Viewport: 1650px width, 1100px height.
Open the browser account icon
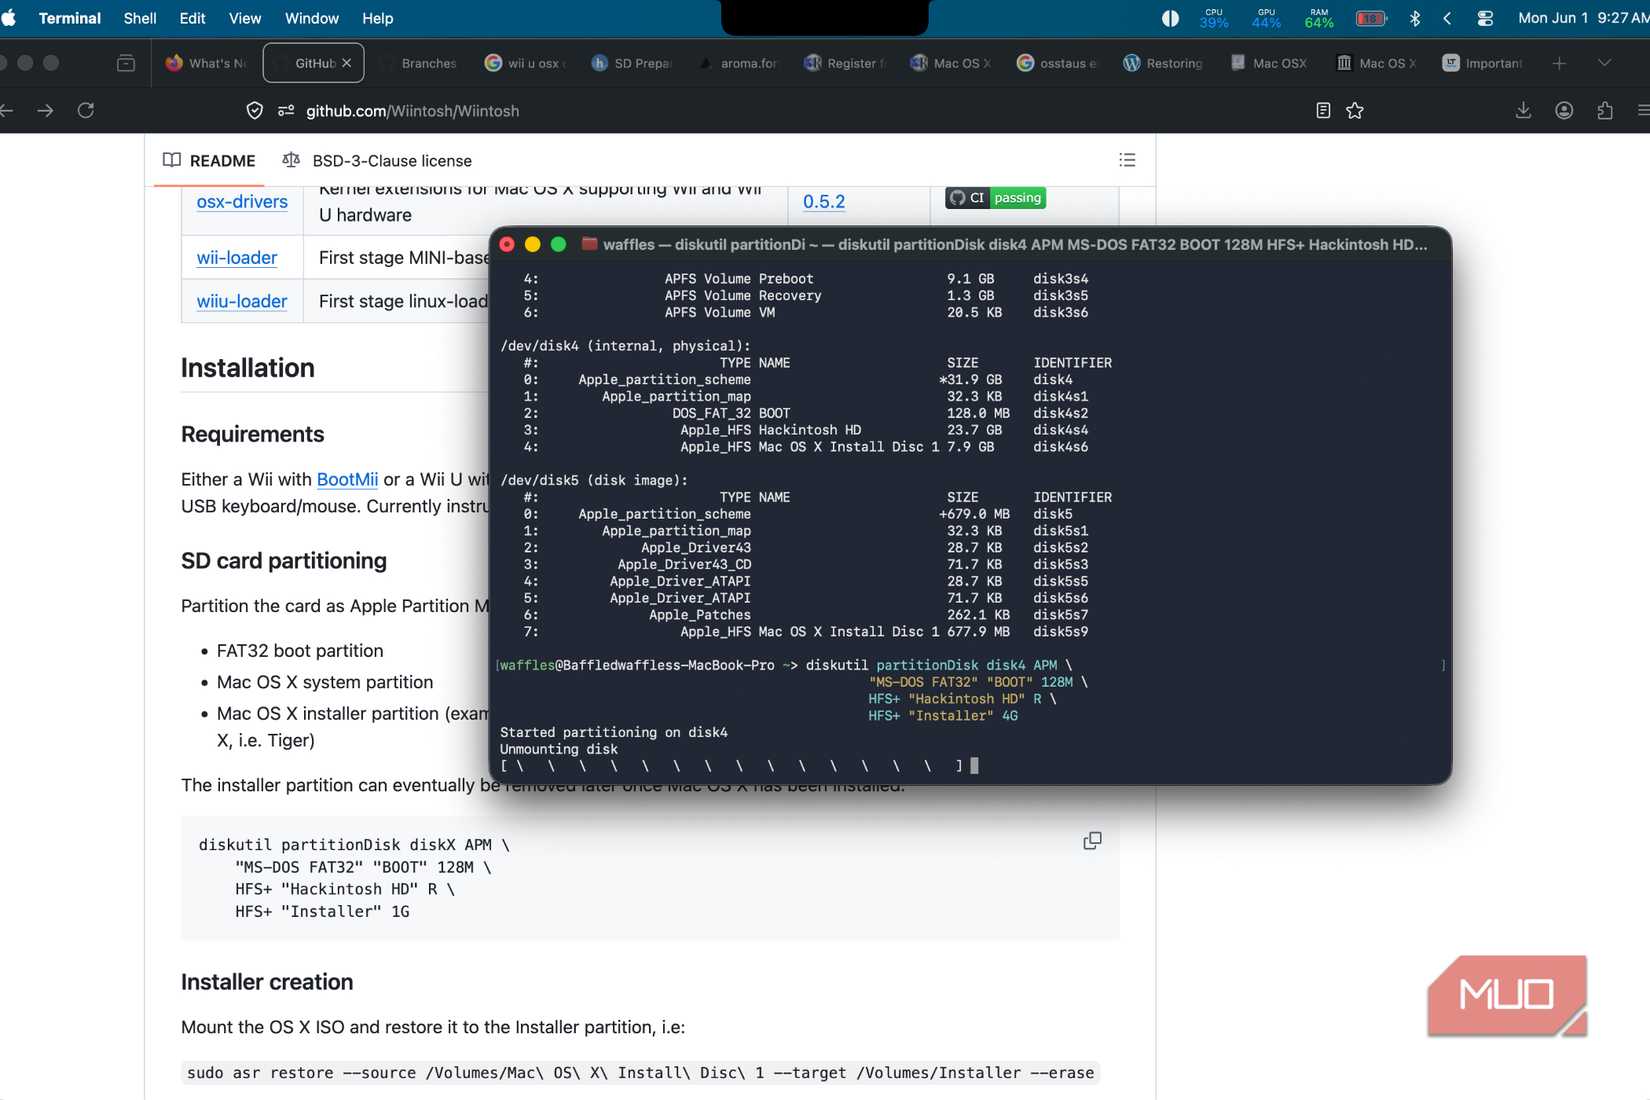(1564, 111)
